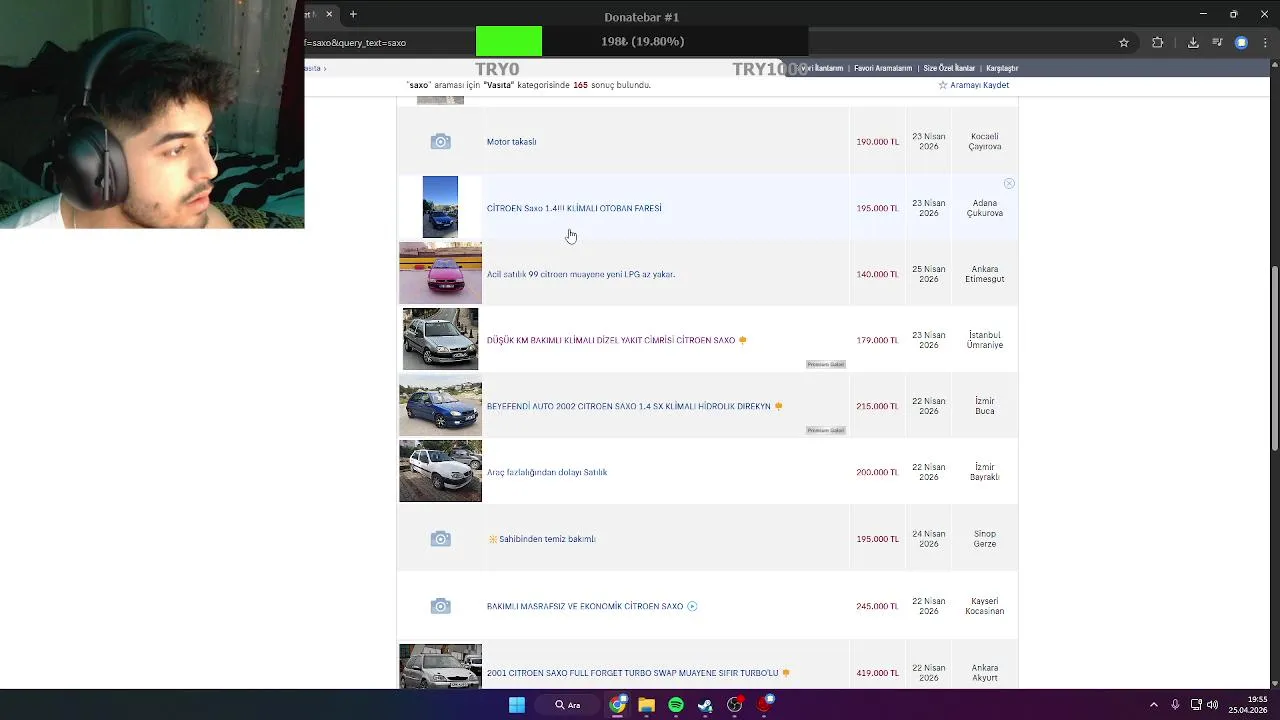Viewport: 1280px width, 720px height.
Task: Click price 419.000 TL
Action: 877,673
